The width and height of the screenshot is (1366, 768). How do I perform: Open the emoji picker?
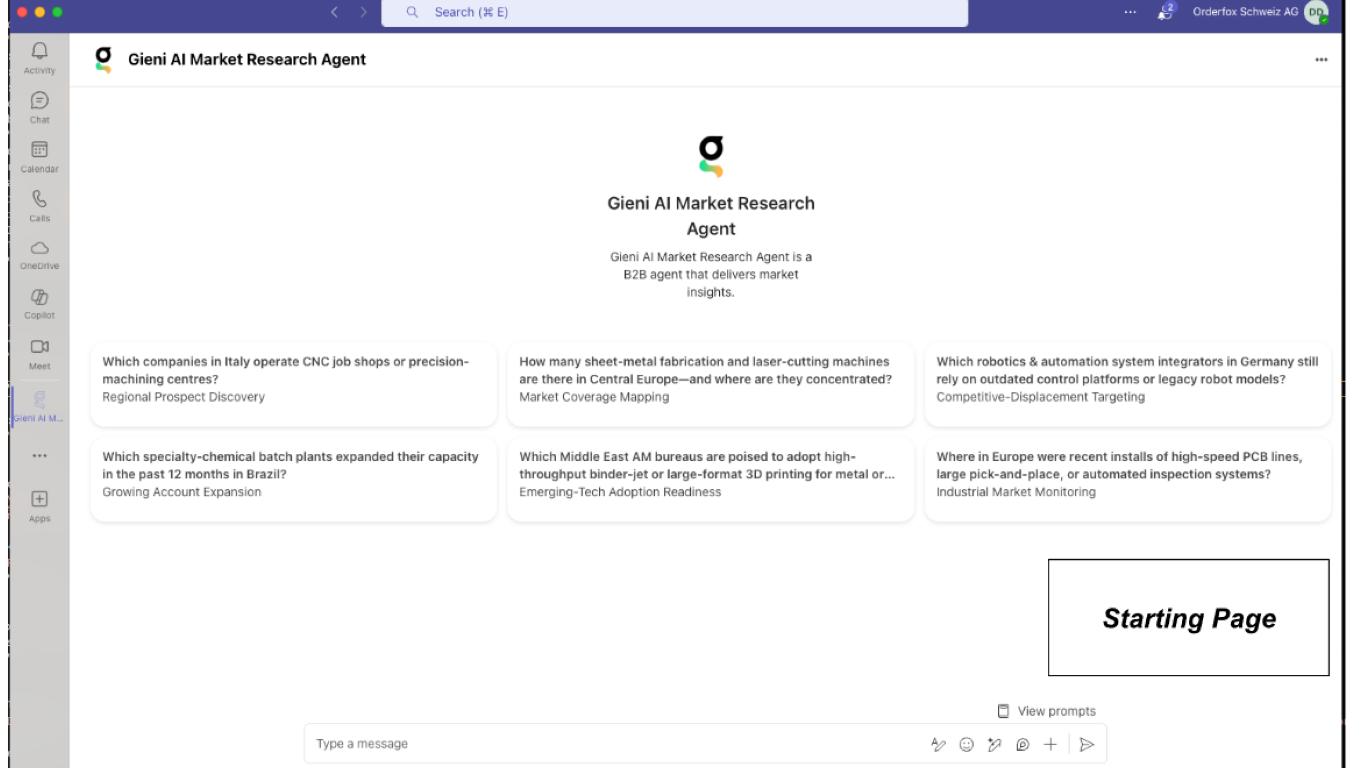(x=966, y=744)
